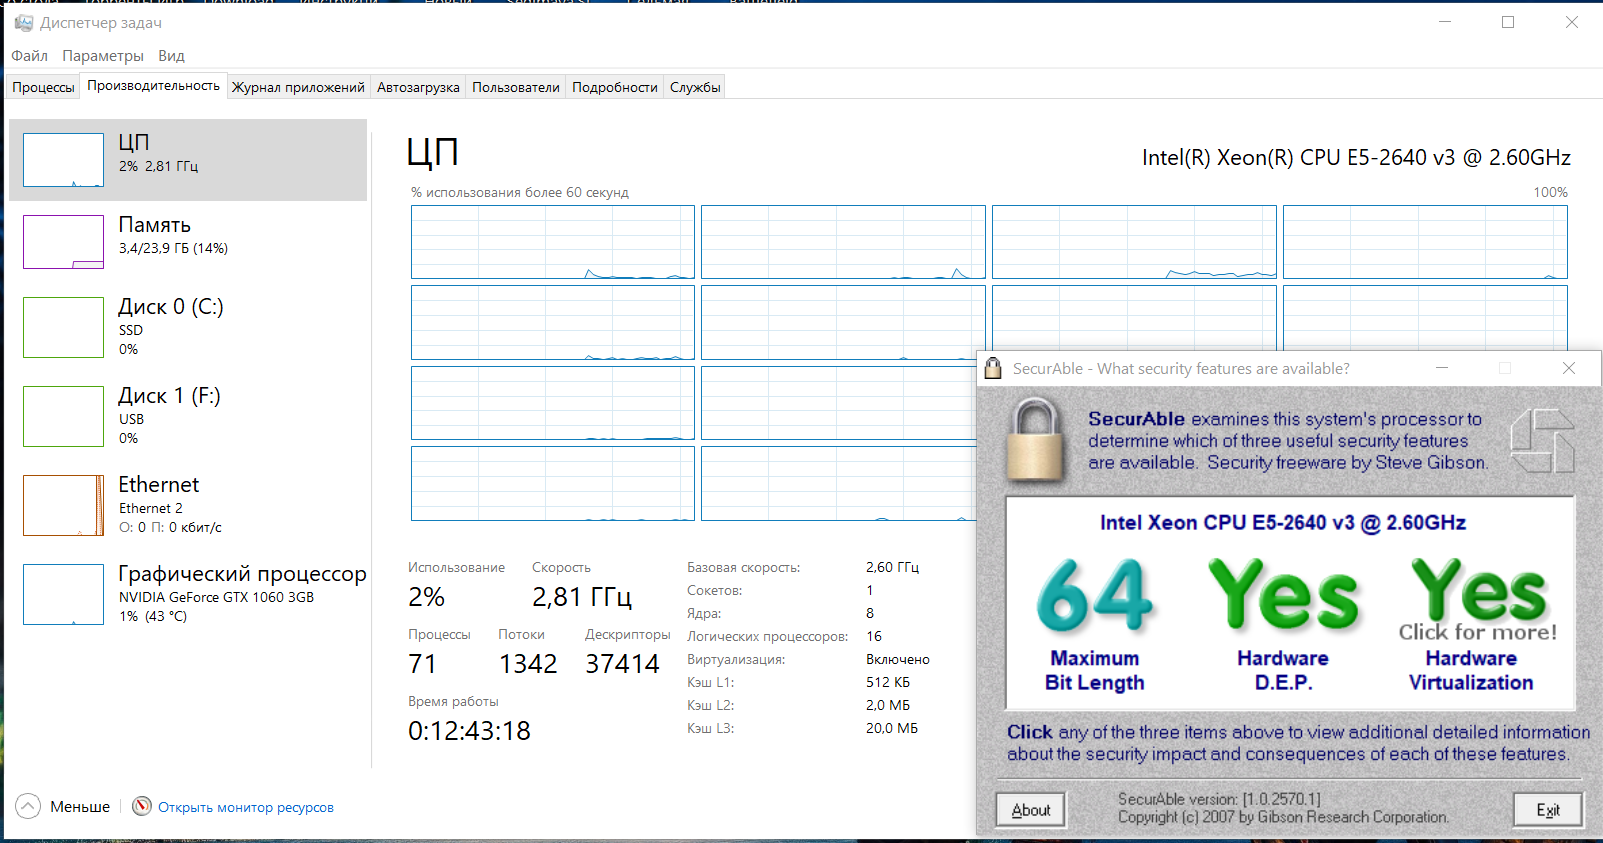
Task: Click the Exit button in SecurAble
Action: 1548,810
